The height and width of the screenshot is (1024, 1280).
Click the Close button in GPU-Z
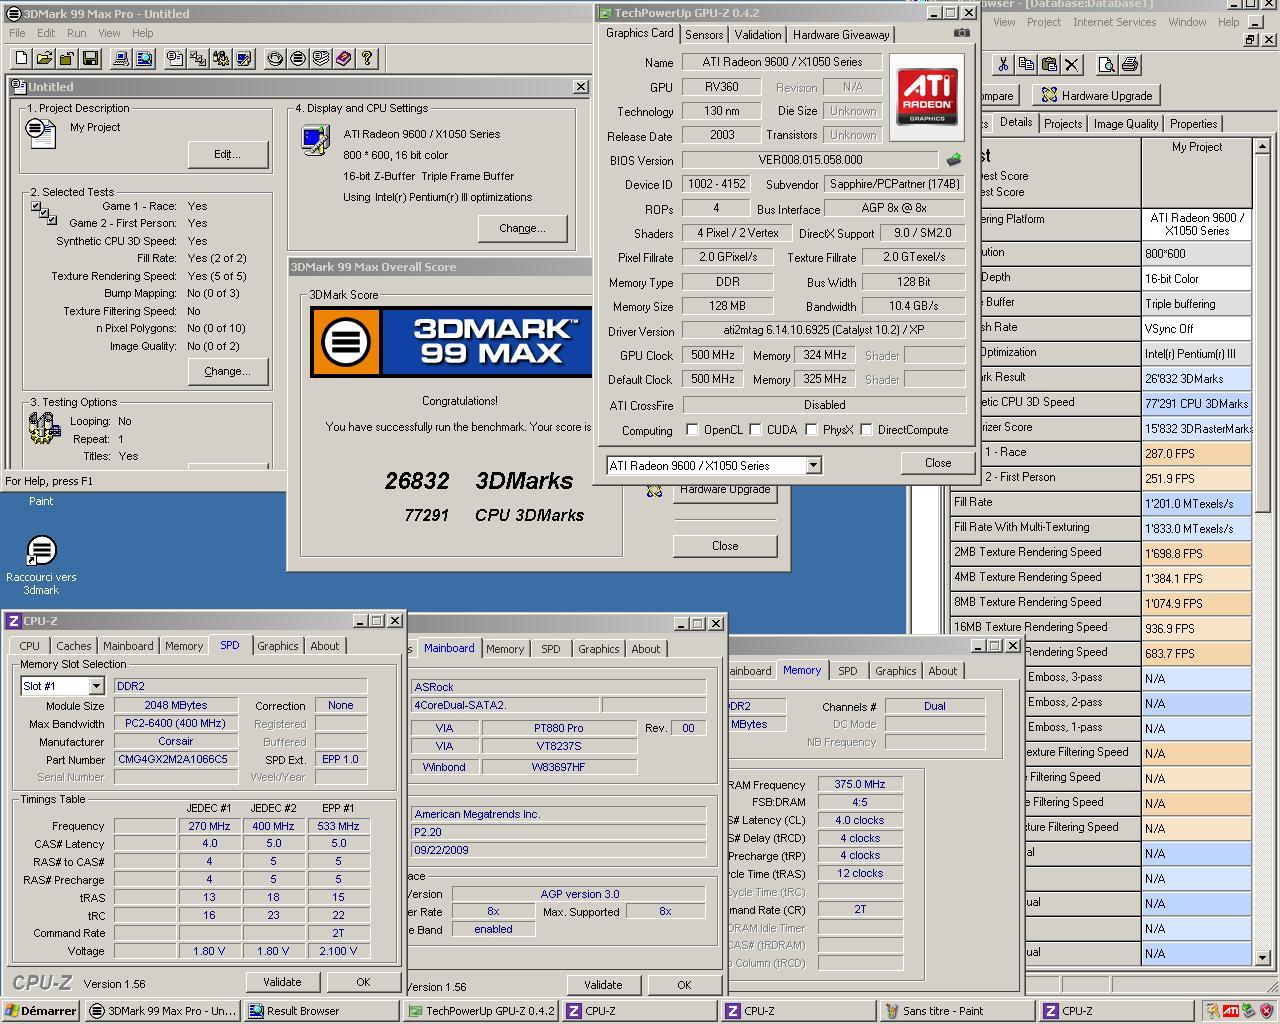coord(938,463)
